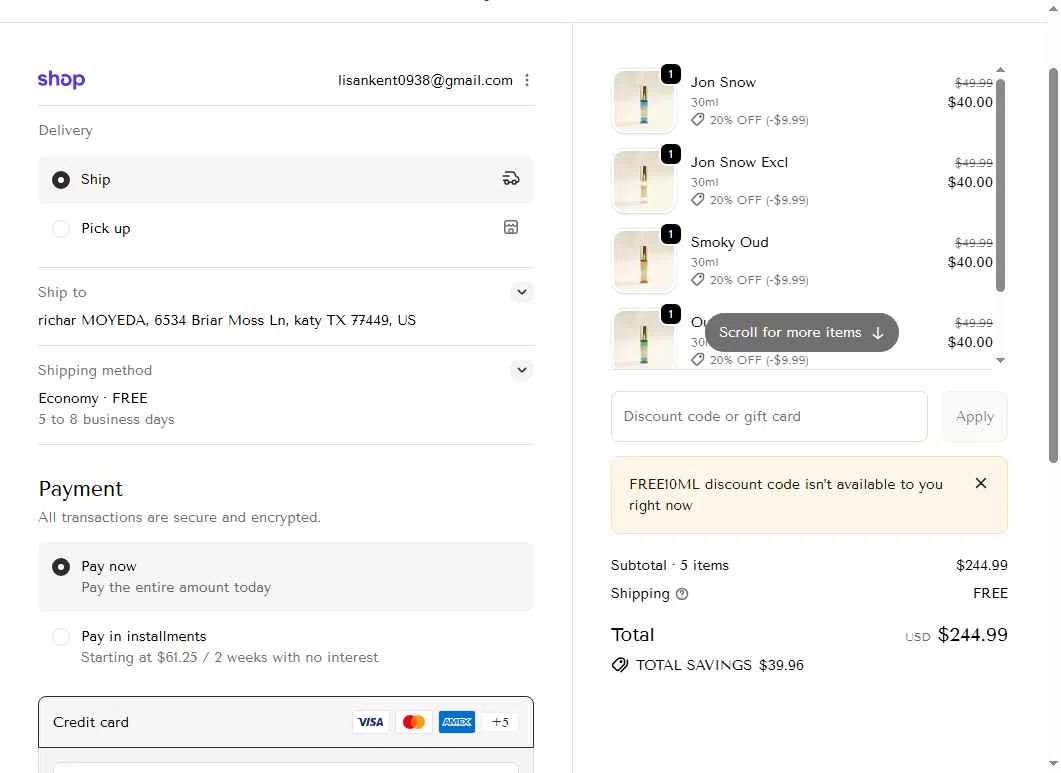The image size is (1061, 773).
Task: Click the discount tag icon under Smoky Oud
Action: point(698,280)
